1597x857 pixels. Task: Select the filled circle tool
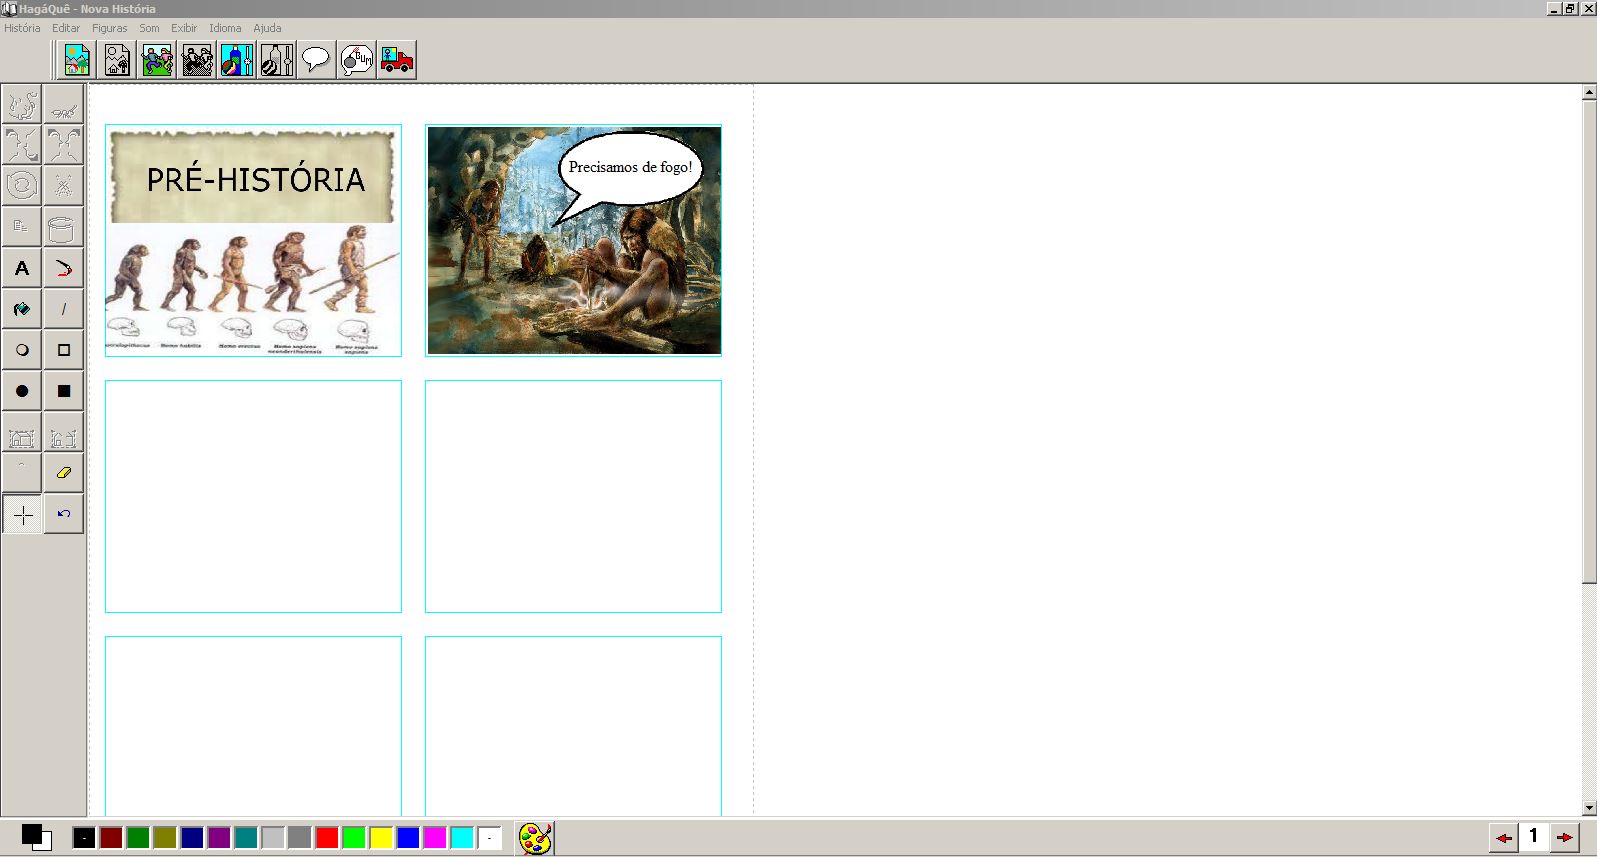click(x=22, y=391)
